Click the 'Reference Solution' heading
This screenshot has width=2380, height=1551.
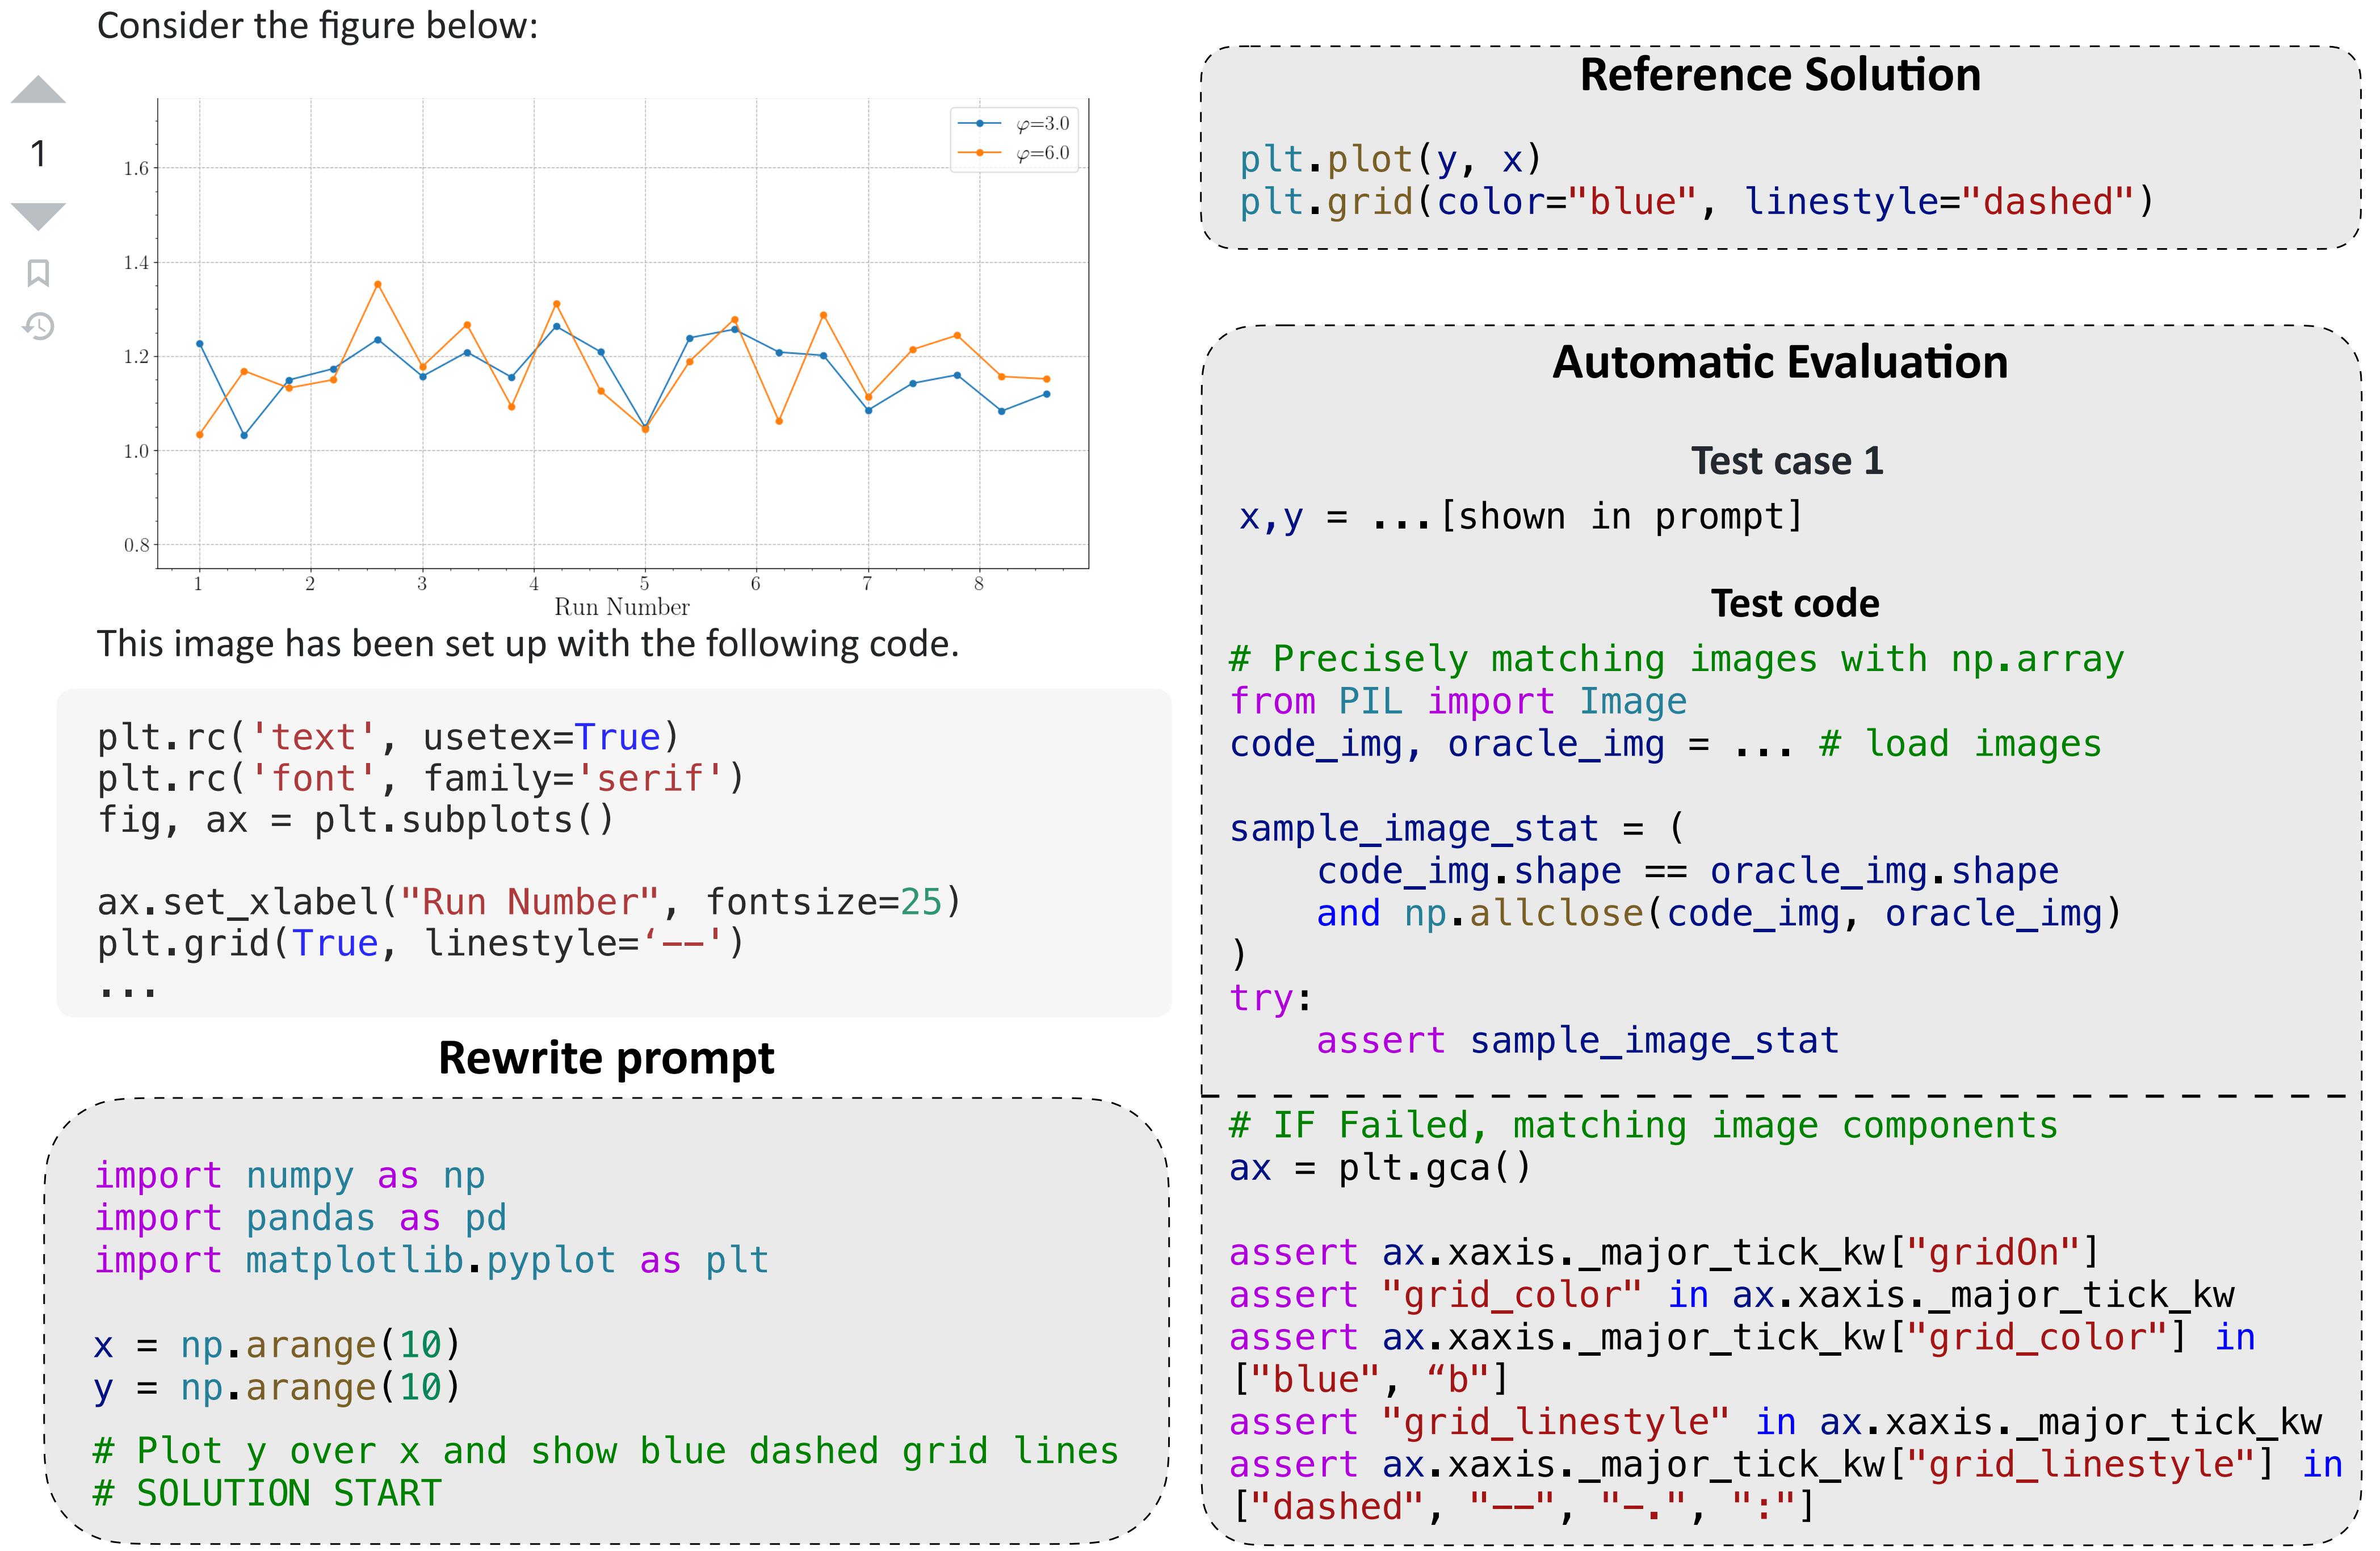pyautogui.click(x=1780, y=75)
